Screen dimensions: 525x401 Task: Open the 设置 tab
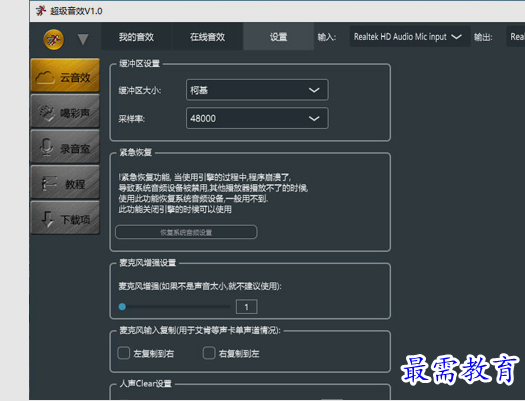tap(279, 37)
